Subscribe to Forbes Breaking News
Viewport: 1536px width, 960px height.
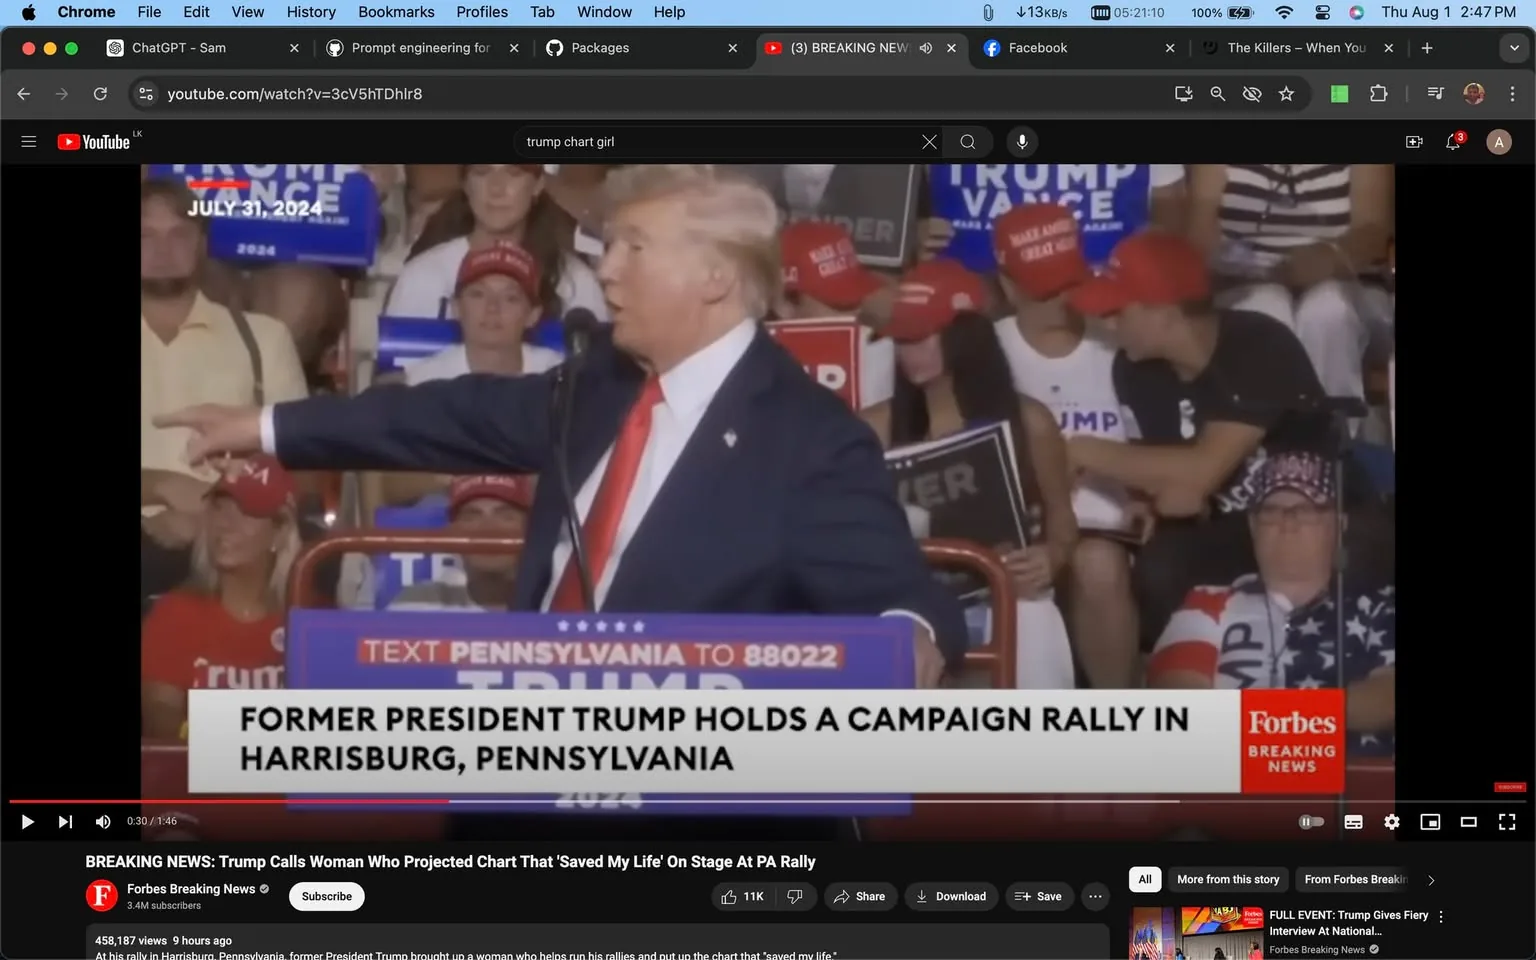(326, 896)
